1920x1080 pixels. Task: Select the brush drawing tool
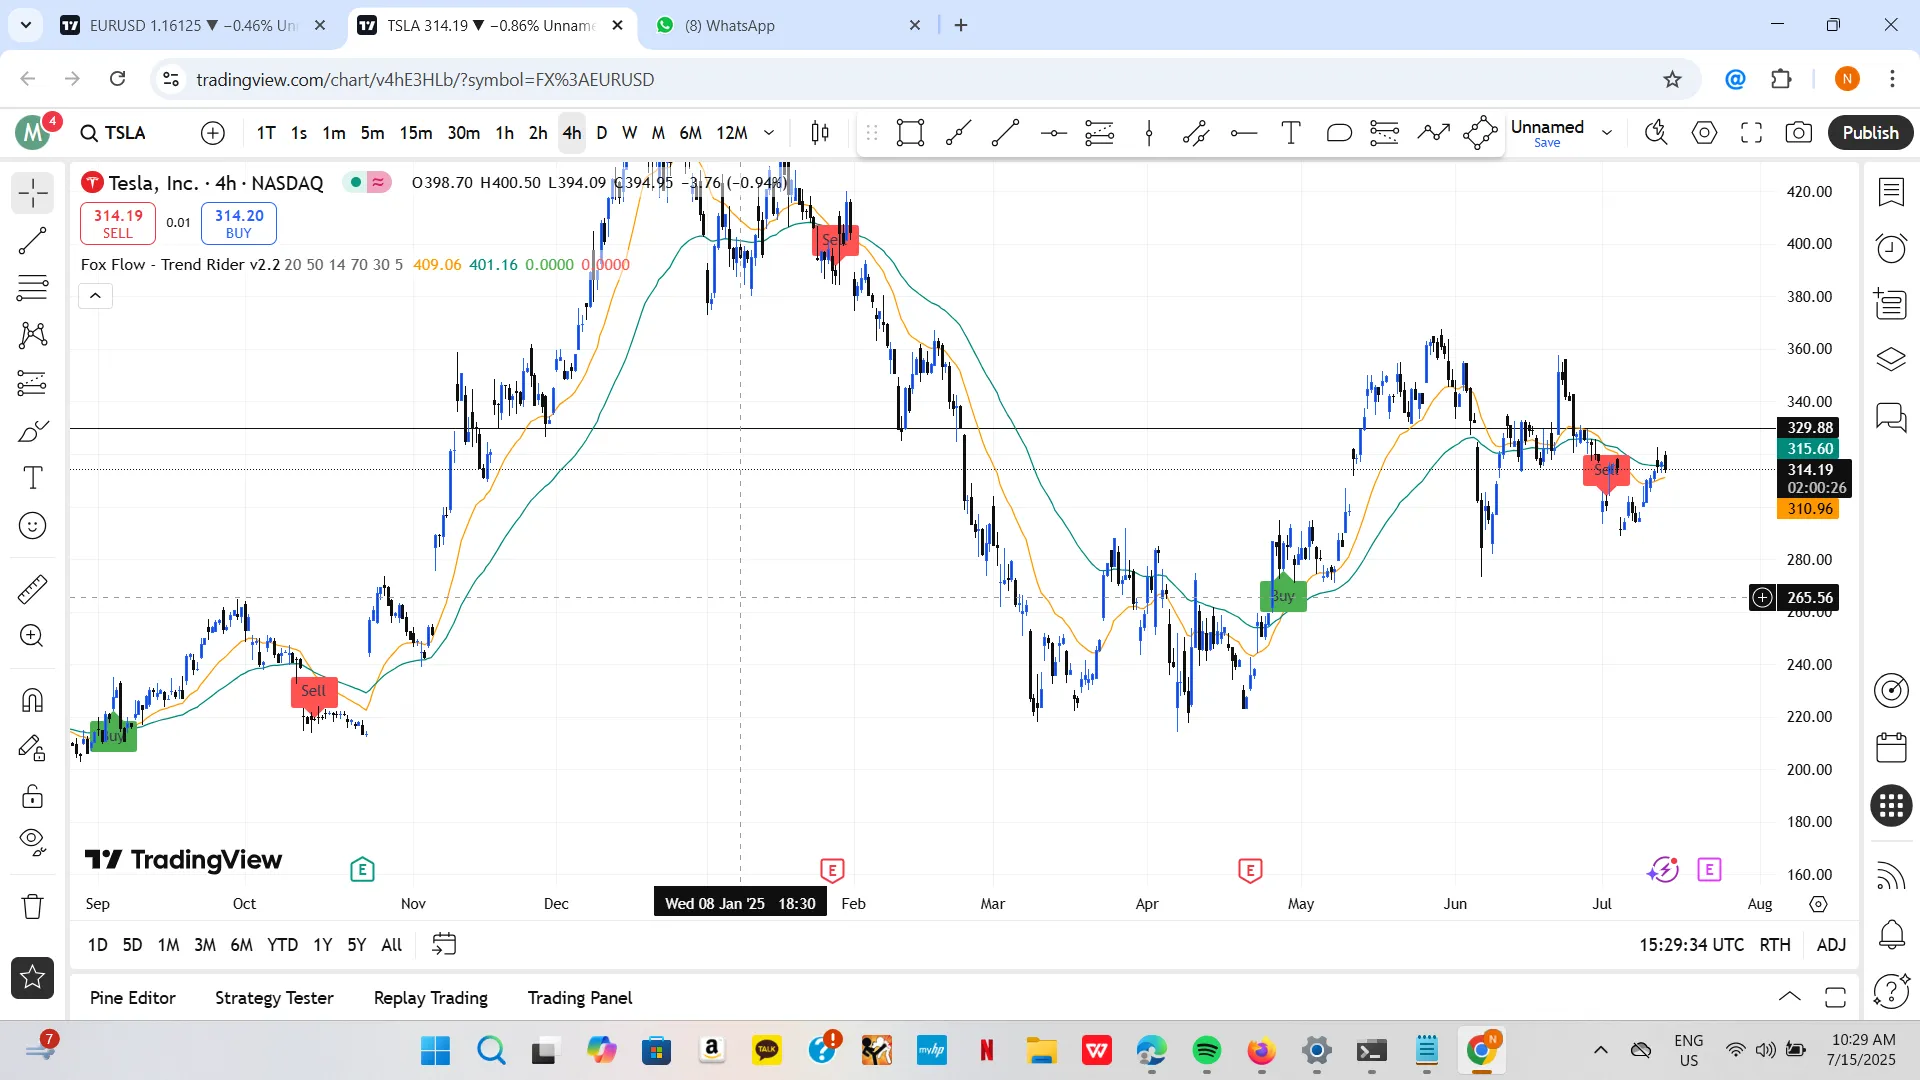click(x=32, y=431)
